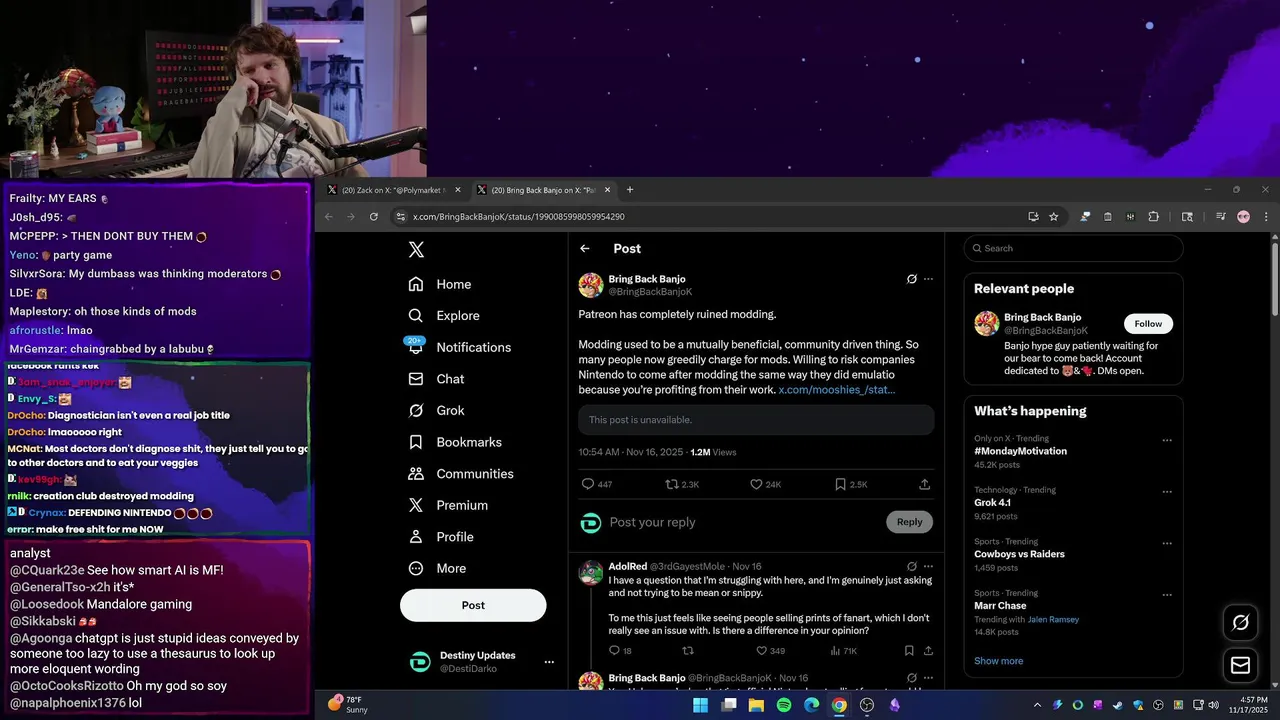The image size is (1280, 720).
Task: Open options for Cowboys vs Raiders trend
Action: (1167, 543)
